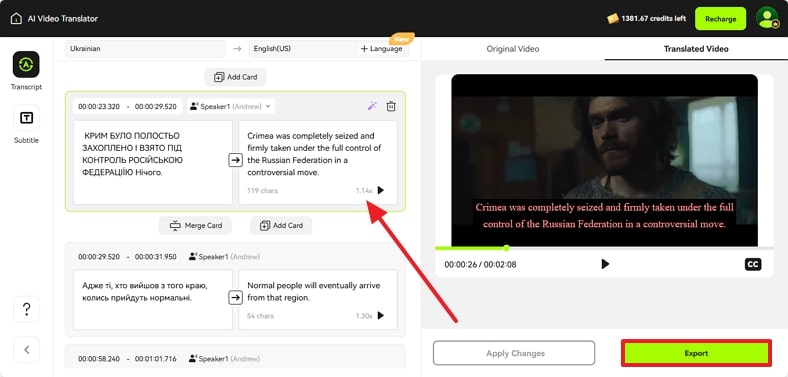The image size is (788, 377).
Task: Play the Crimea translation audio preview
Action: coord(380,191)
